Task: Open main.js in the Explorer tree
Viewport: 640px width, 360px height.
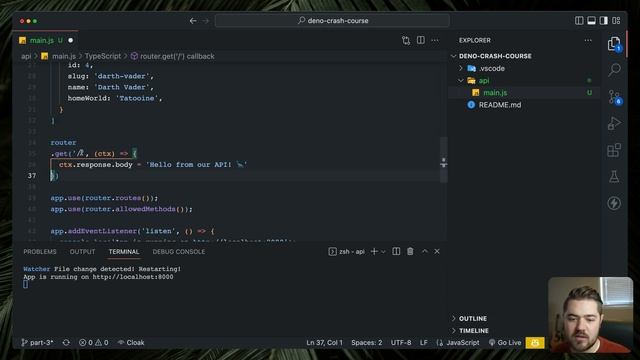Action: [x=495, y=93]
